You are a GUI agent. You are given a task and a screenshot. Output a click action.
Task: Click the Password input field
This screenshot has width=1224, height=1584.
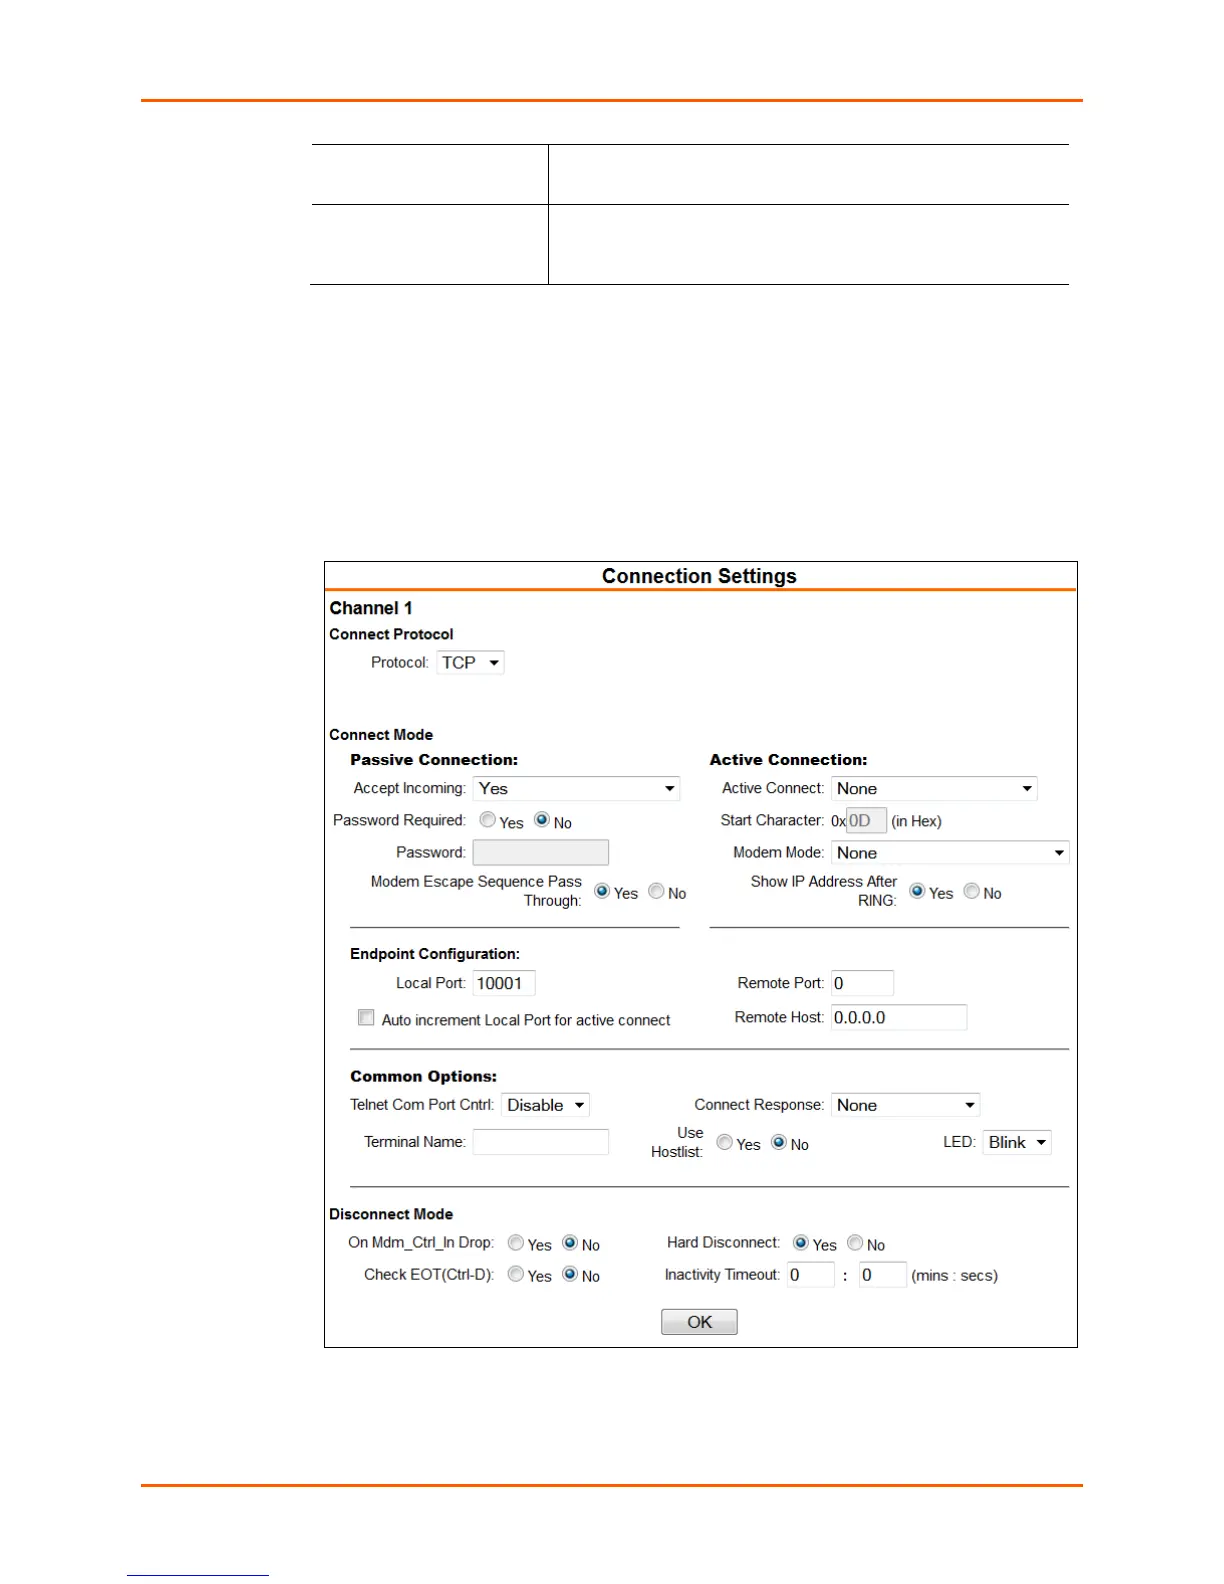click(x=541, y=852)
